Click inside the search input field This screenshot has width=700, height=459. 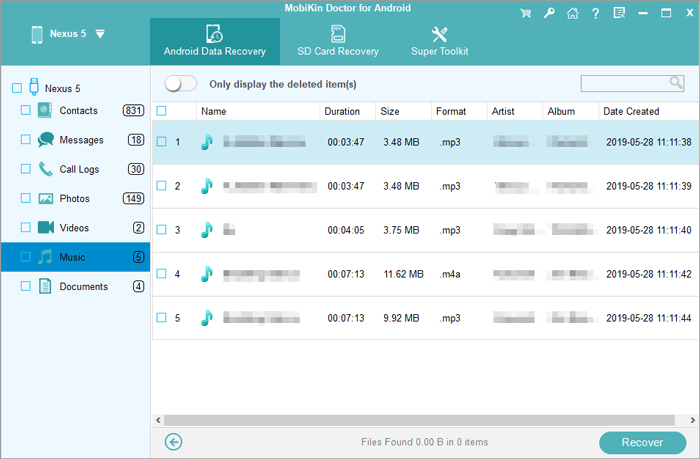[624, 83]
